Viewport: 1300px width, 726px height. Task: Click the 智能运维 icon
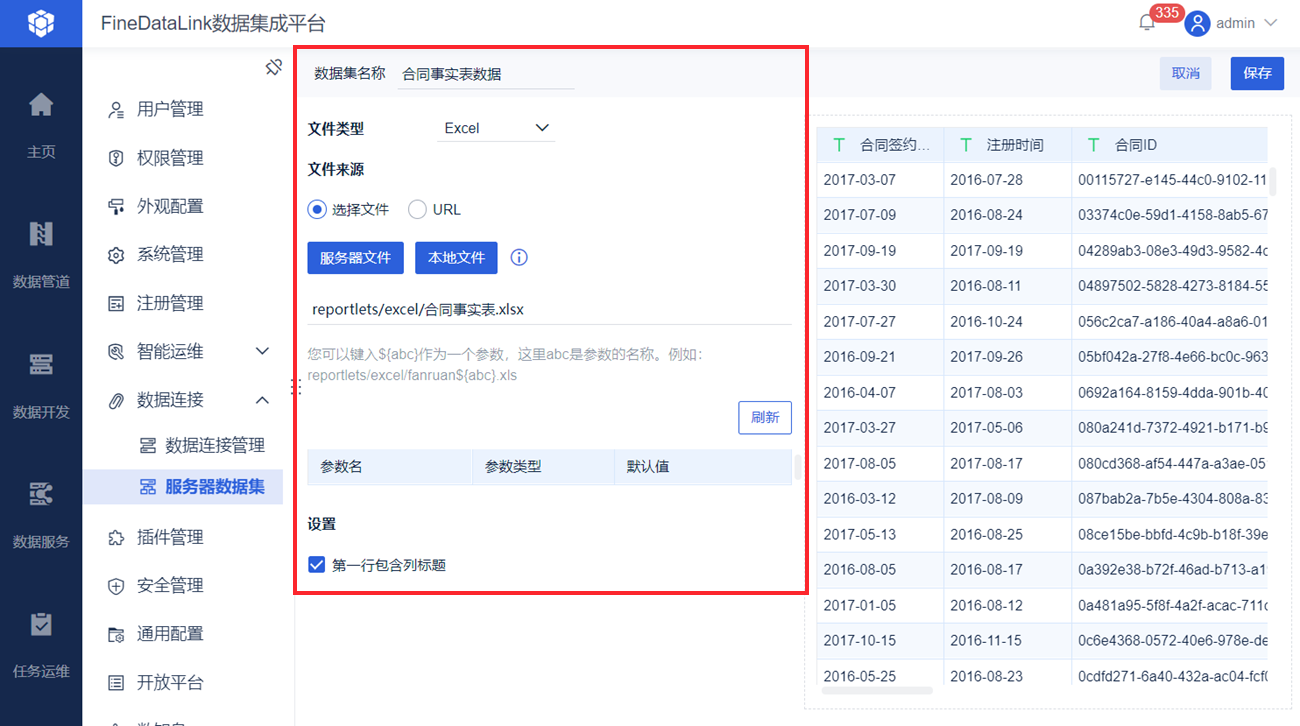pos(116,352)
